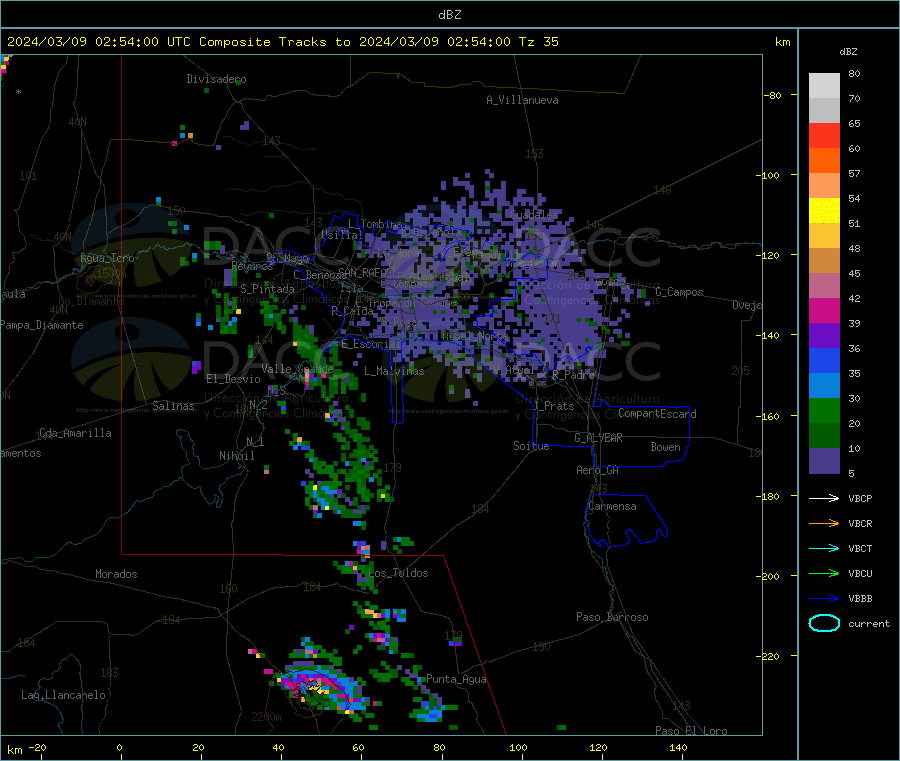Click the 'Salinas' map label

click(173, 406)
